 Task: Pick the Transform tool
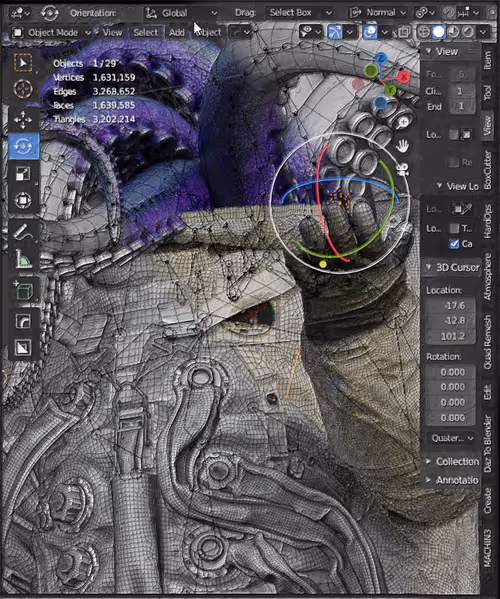pos(23,200)
